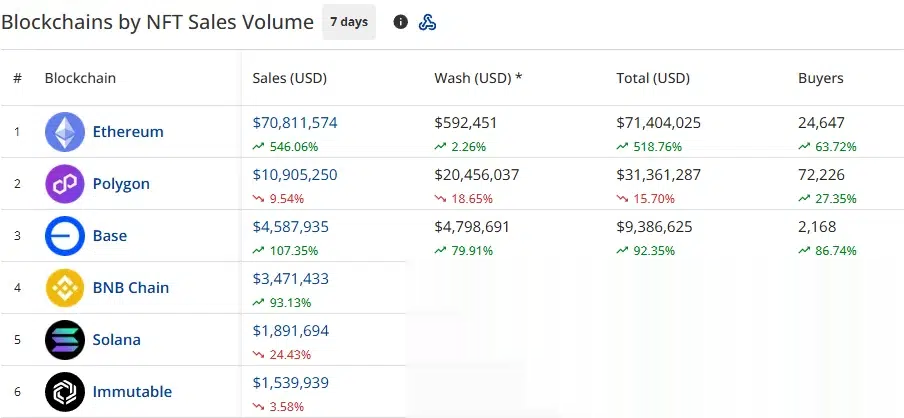Click Polygon buyers count 72,226
Screen dimensions: 904x418
point(822,175)
